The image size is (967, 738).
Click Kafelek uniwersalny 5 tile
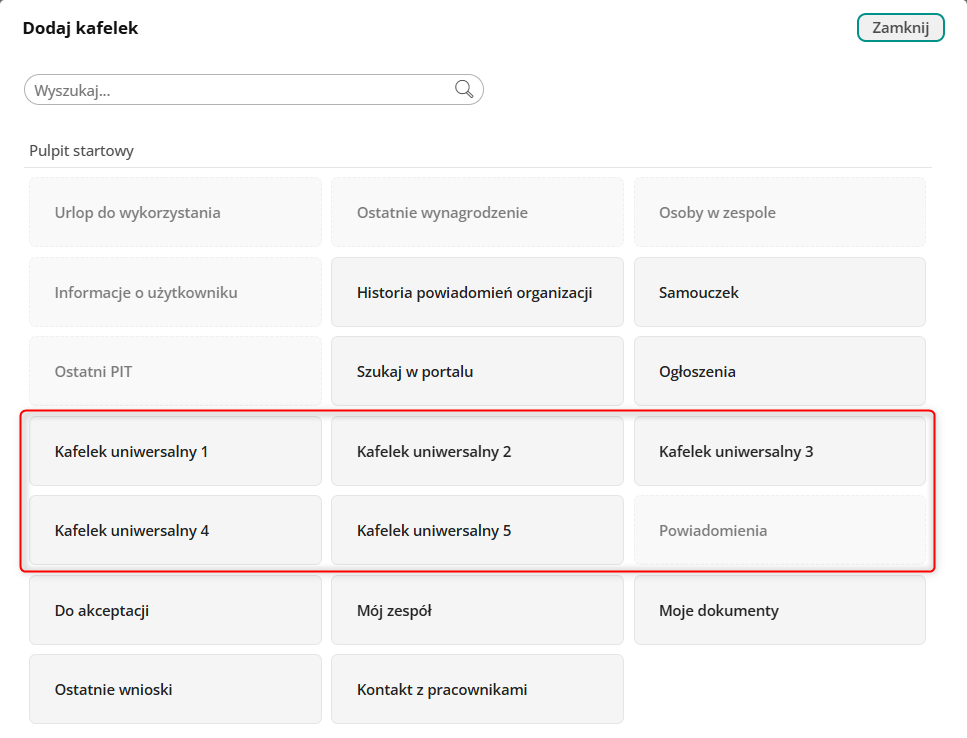click(477, 530)
